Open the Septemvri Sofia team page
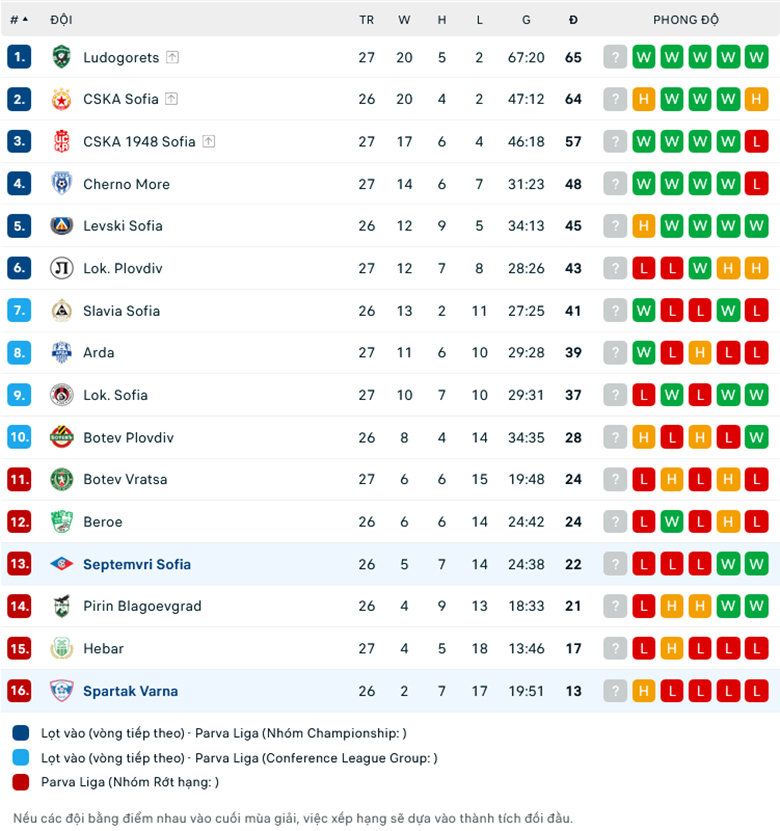This screenshot has width=780, height=831. 137,564
